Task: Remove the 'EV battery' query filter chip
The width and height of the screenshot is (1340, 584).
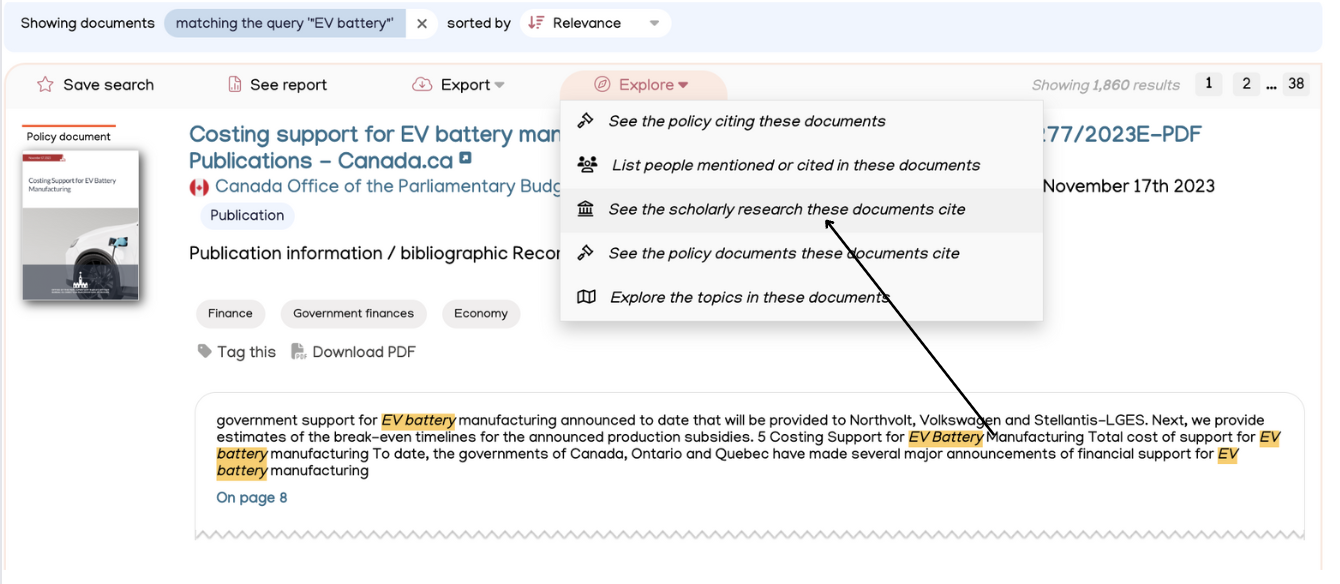Action: pos(421,22)
